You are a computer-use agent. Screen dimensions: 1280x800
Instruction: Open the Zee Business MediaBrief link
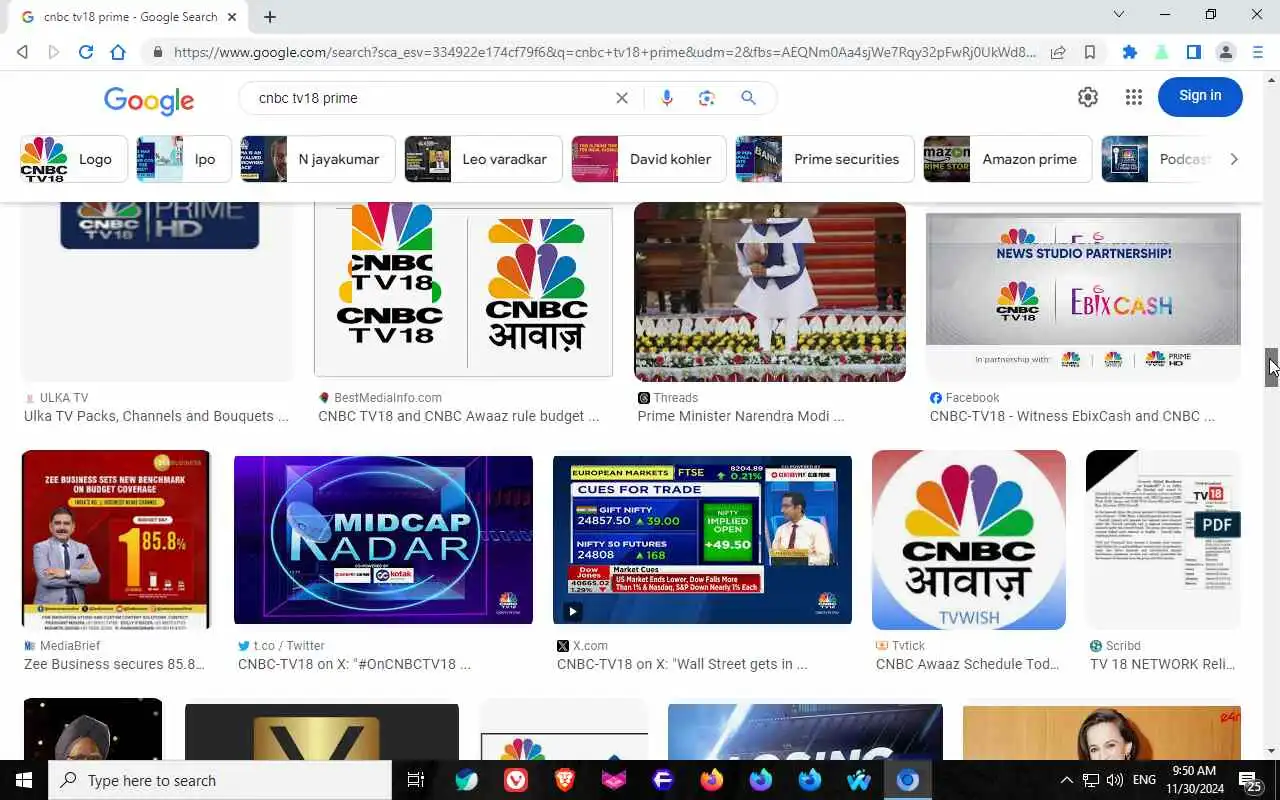pos(114,664)
